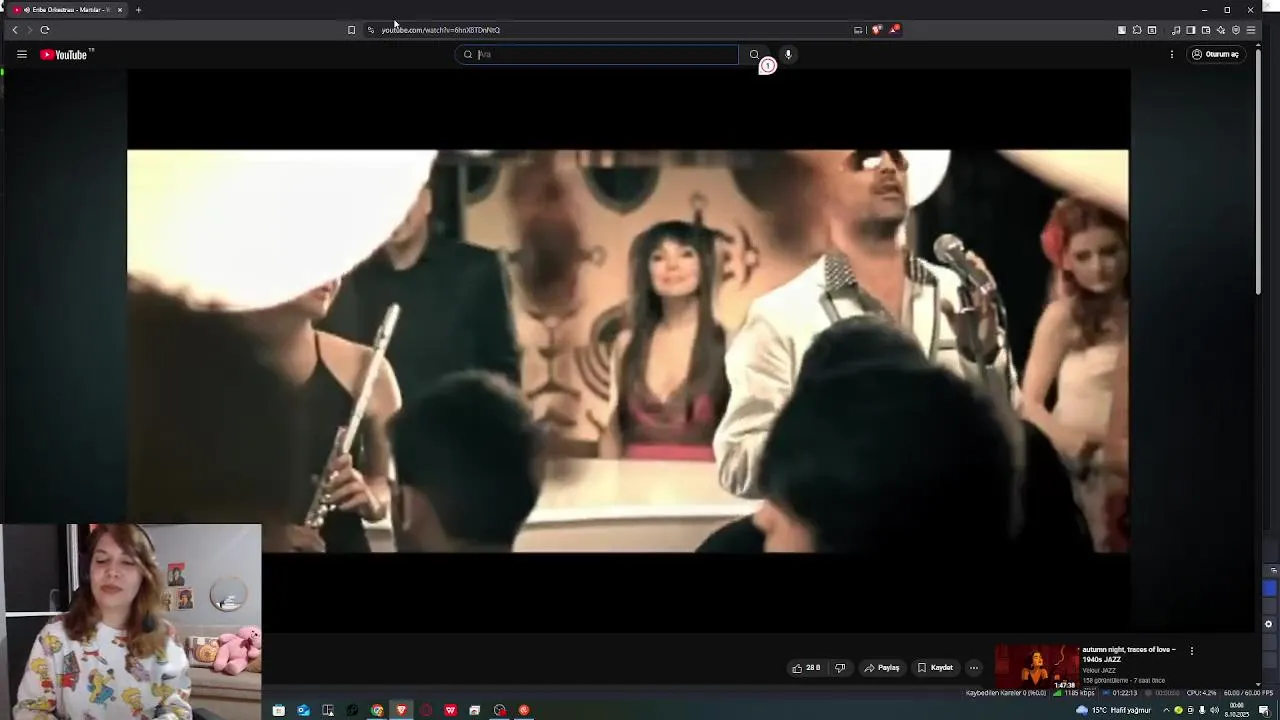The image size is (1280, 720).
Task: Open the autumn night 1940s JAZZ thumbnail
Action: pos(1036,667)
